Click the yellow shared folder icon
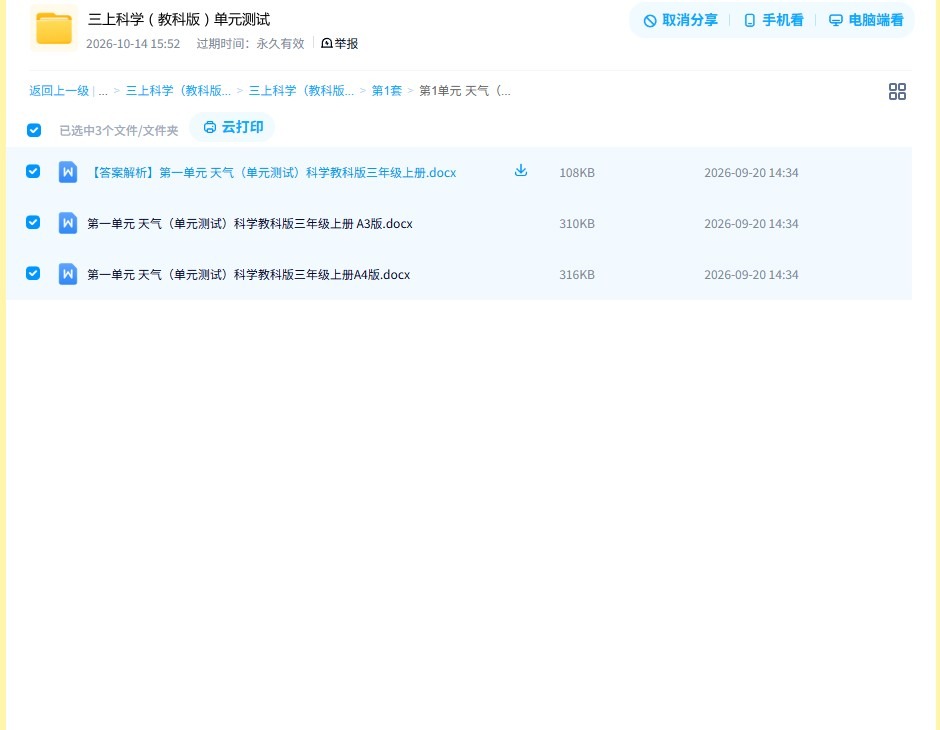The image size is (940, 730). (54, 28)
